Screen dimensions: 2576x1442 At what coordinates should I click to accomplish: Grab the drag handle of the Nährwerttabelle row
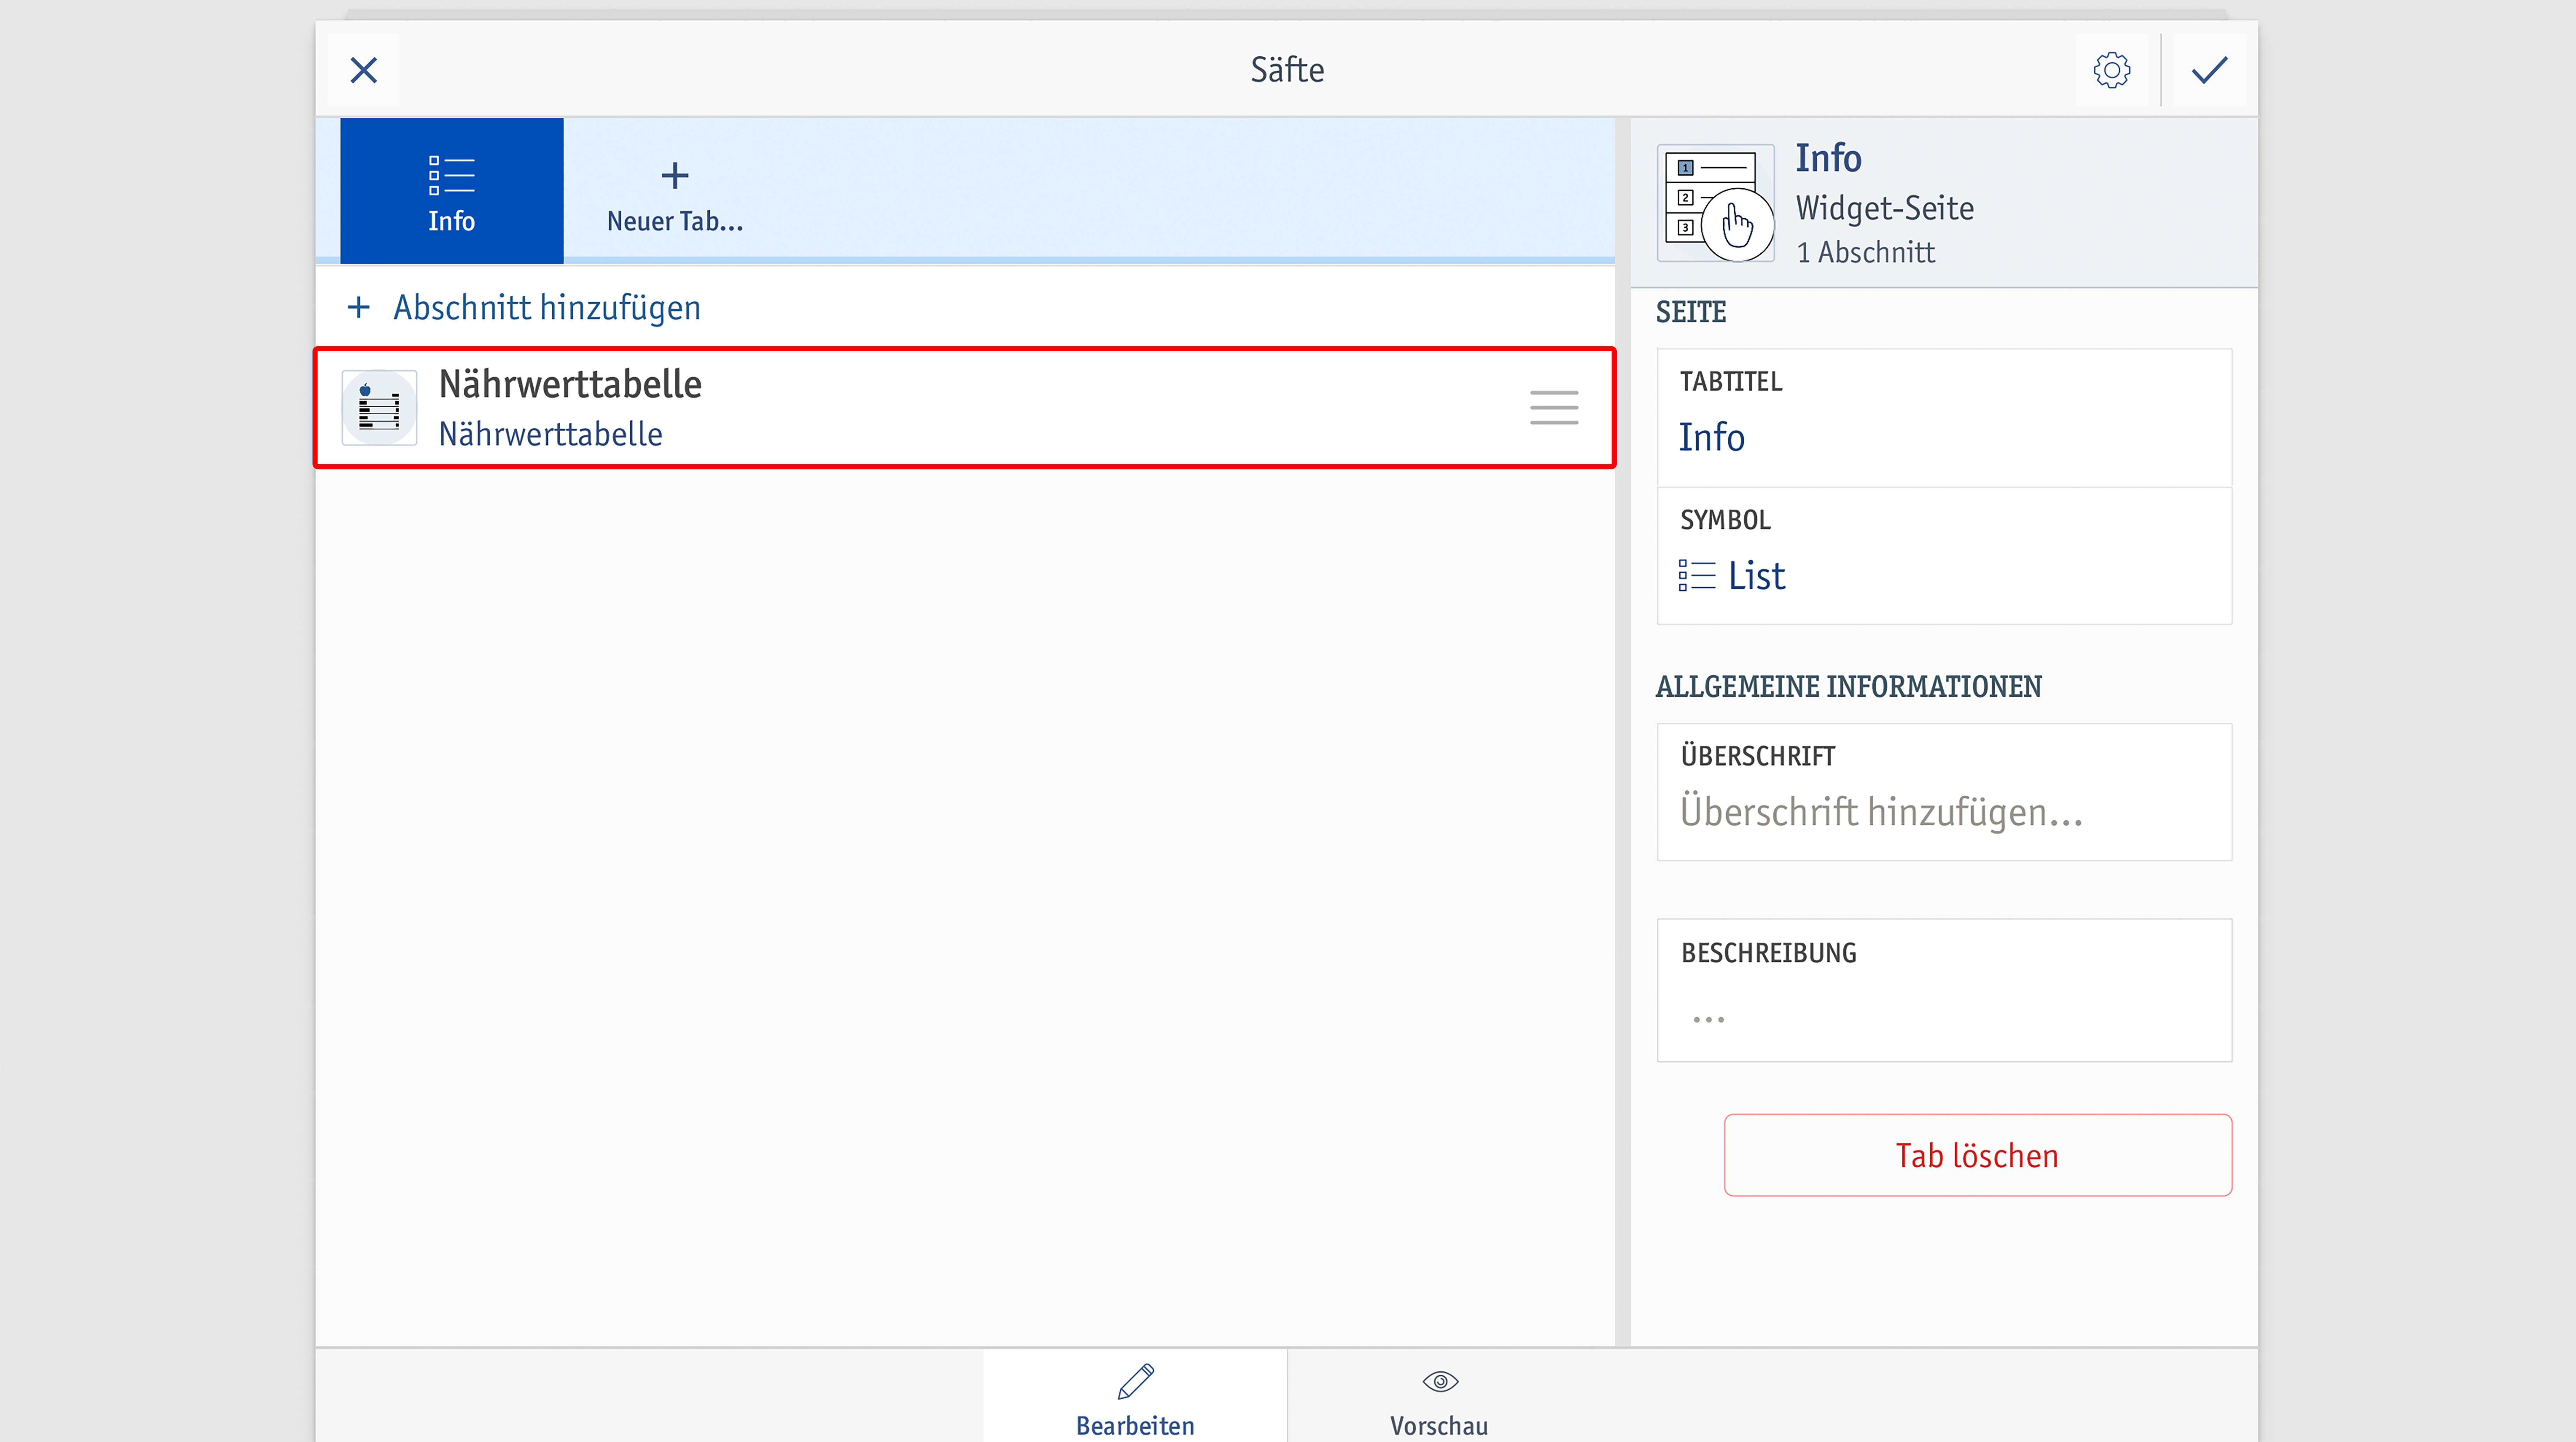[x=1554, y=408]
